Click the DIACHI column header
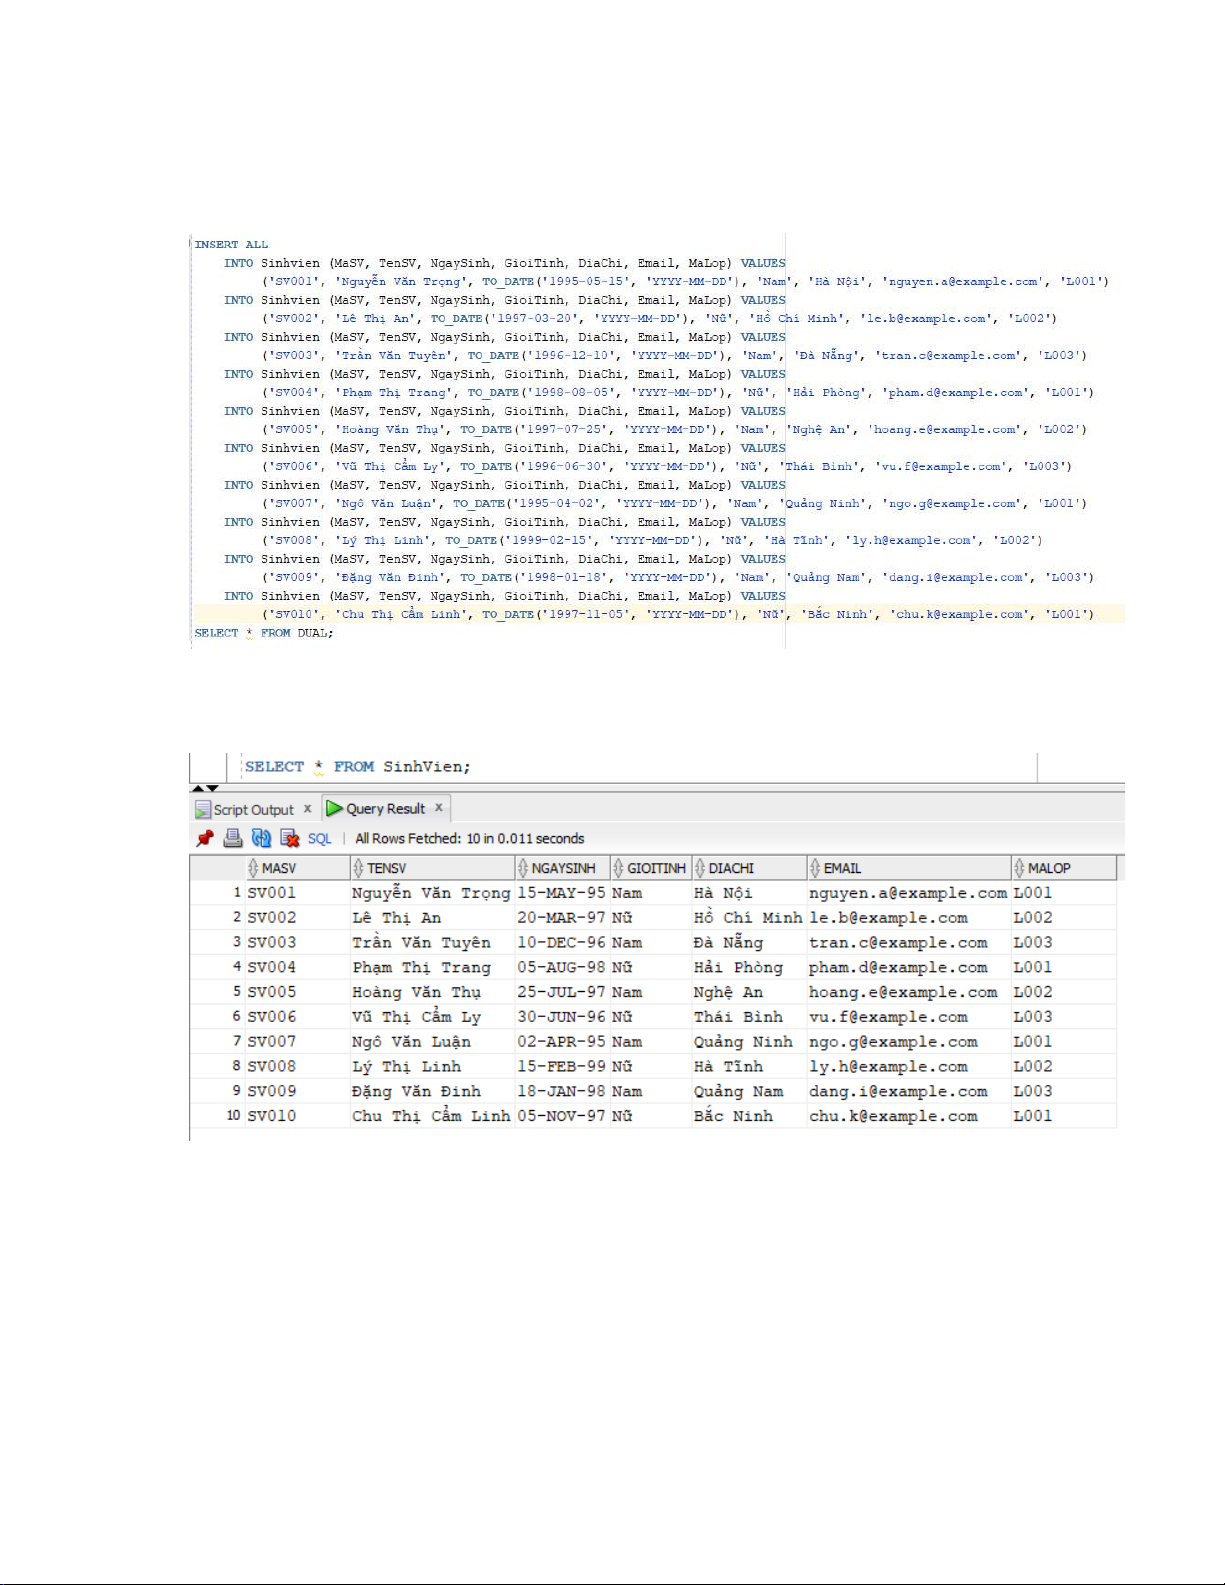1225x1585 pixels. (731, 868)
